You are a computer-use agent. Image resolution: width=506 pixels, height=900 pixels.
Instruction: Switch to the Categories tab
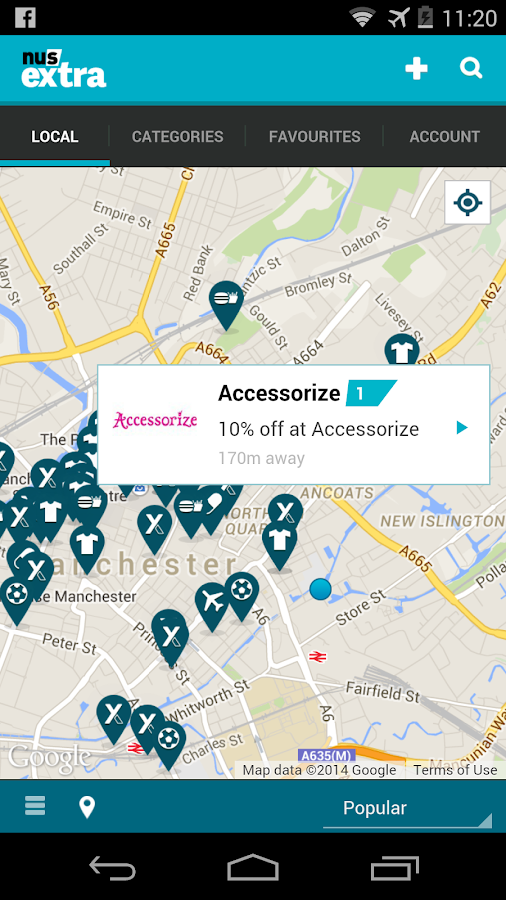tap(177, 137)
